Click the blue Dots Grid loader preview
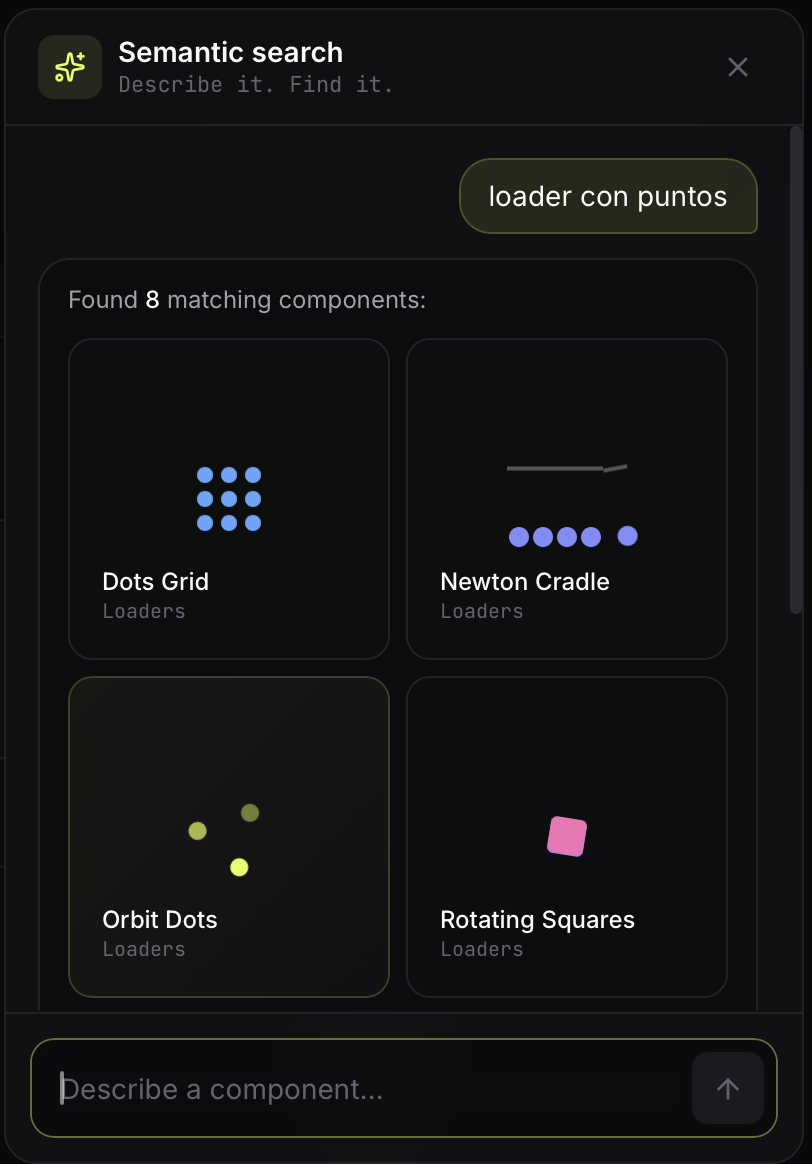The image size is (812, 1164). click(229, 499)
